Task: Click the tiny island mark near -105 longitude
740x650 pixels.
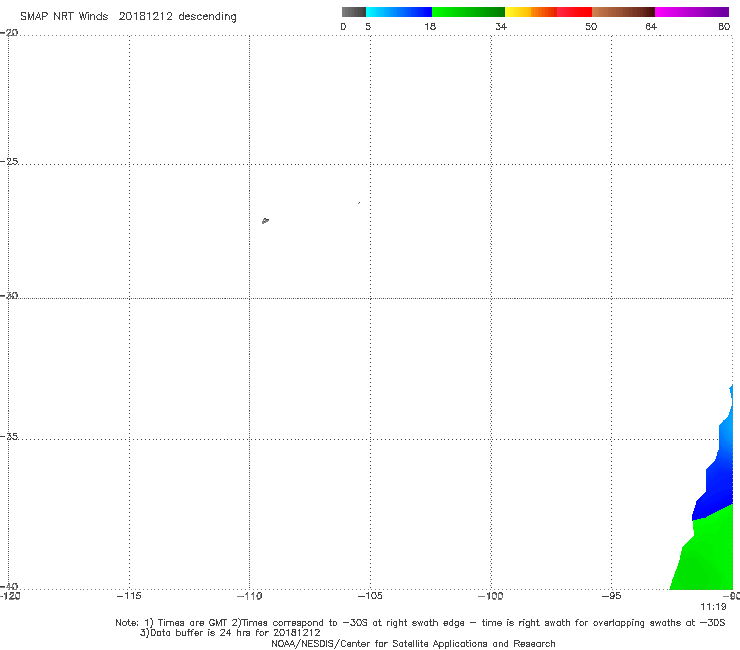Action: coord(359,203)
